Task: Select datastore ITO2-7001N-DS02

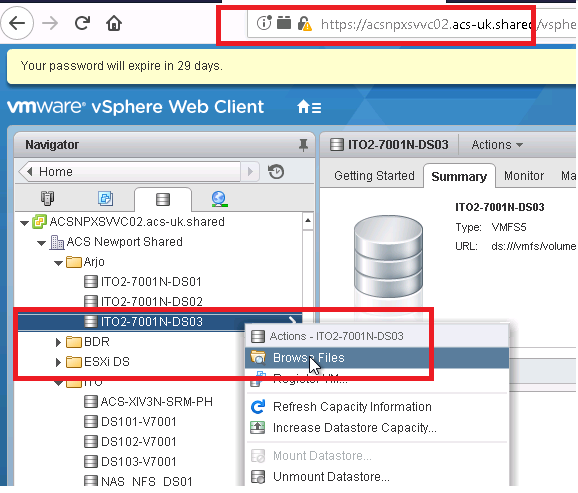Action: [152, 302]
